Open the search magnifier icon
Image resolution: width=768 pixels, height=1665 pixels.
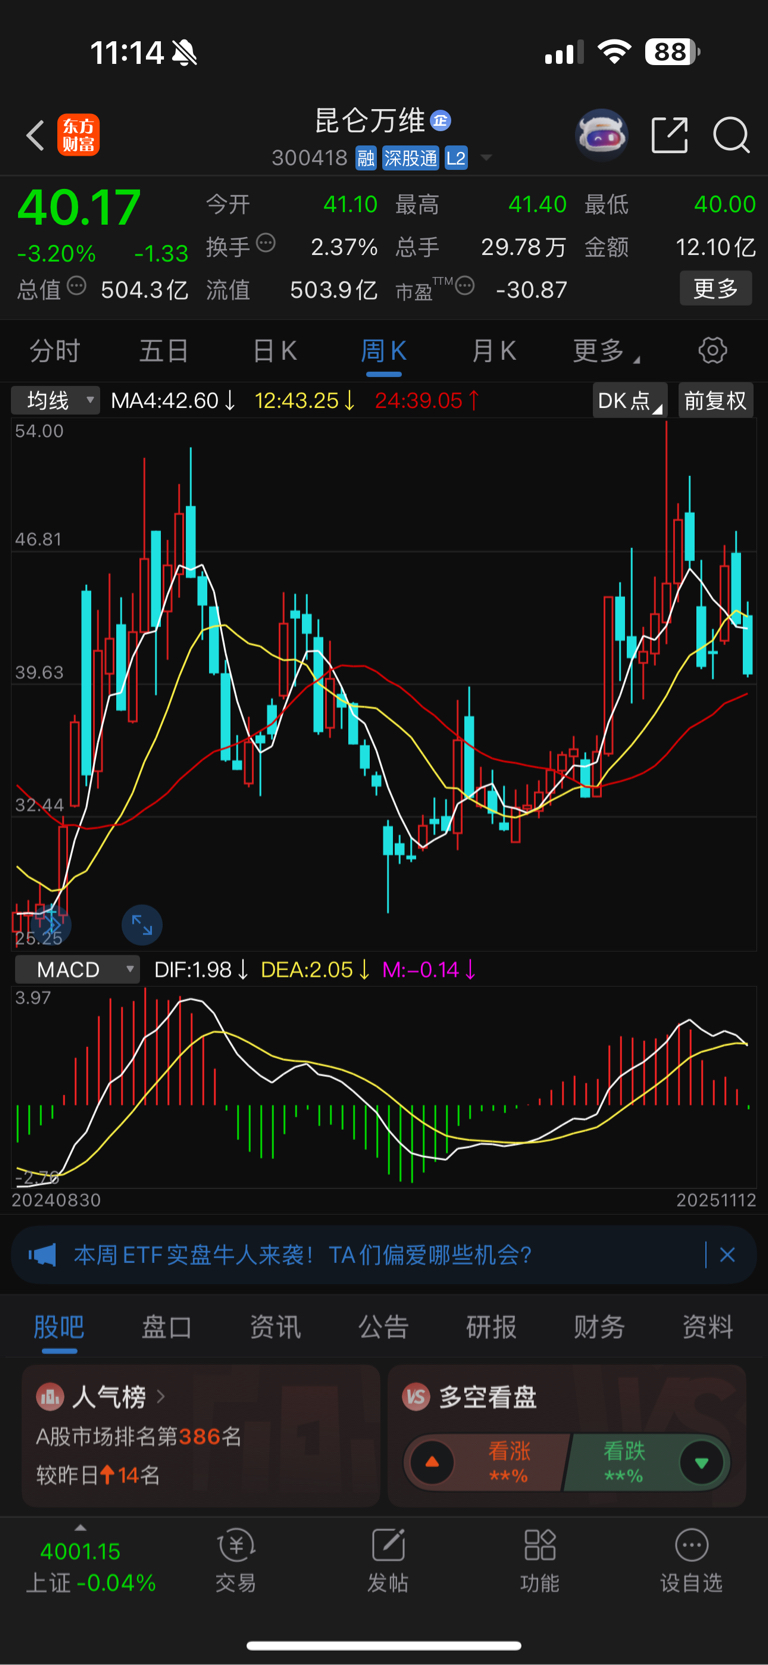coord(731,135)
